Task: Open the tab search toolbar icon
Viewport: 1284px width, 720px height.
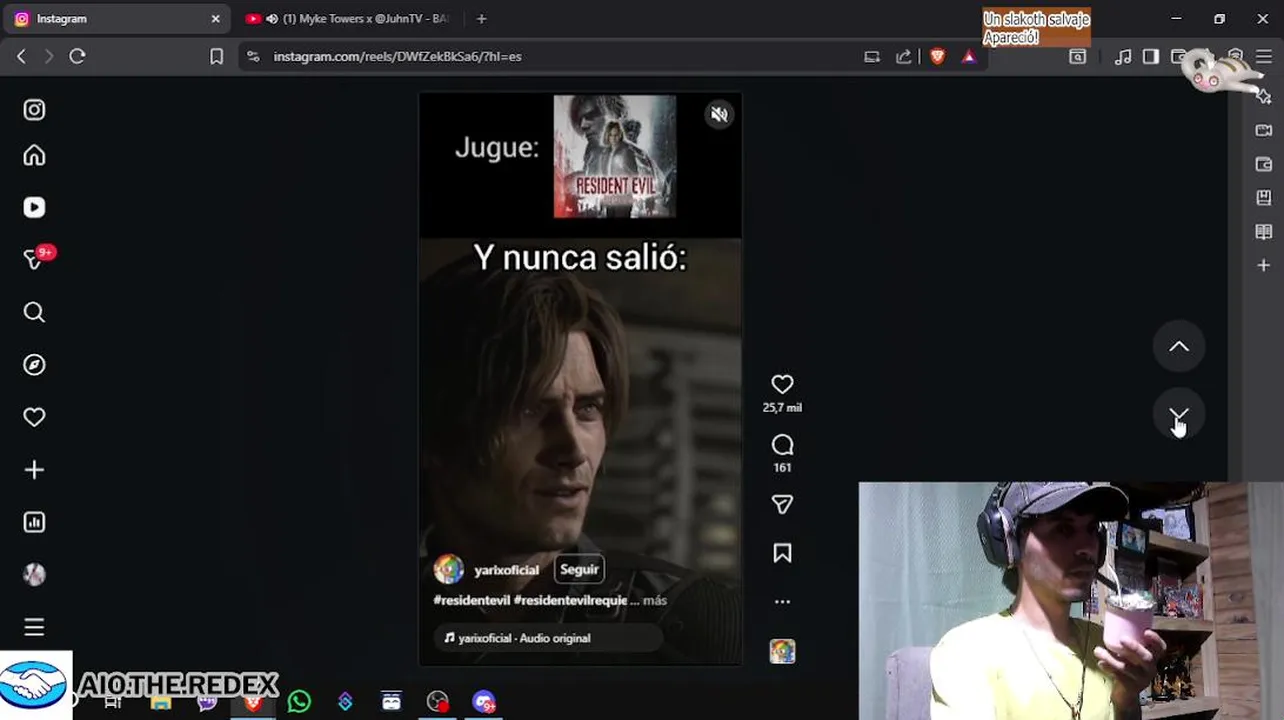Action: point(1078,56)
